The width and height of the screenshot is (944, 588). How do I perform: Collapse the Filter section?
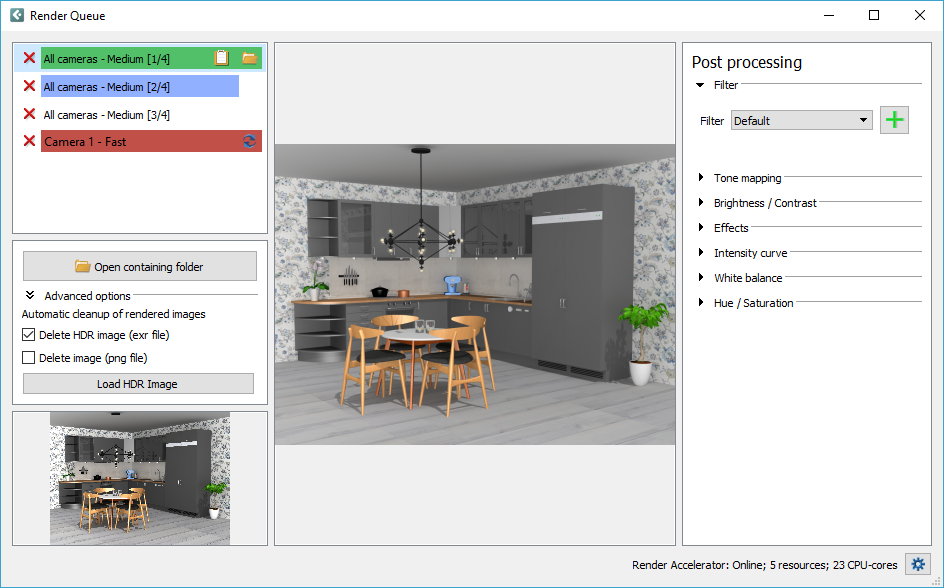[700, 85]
